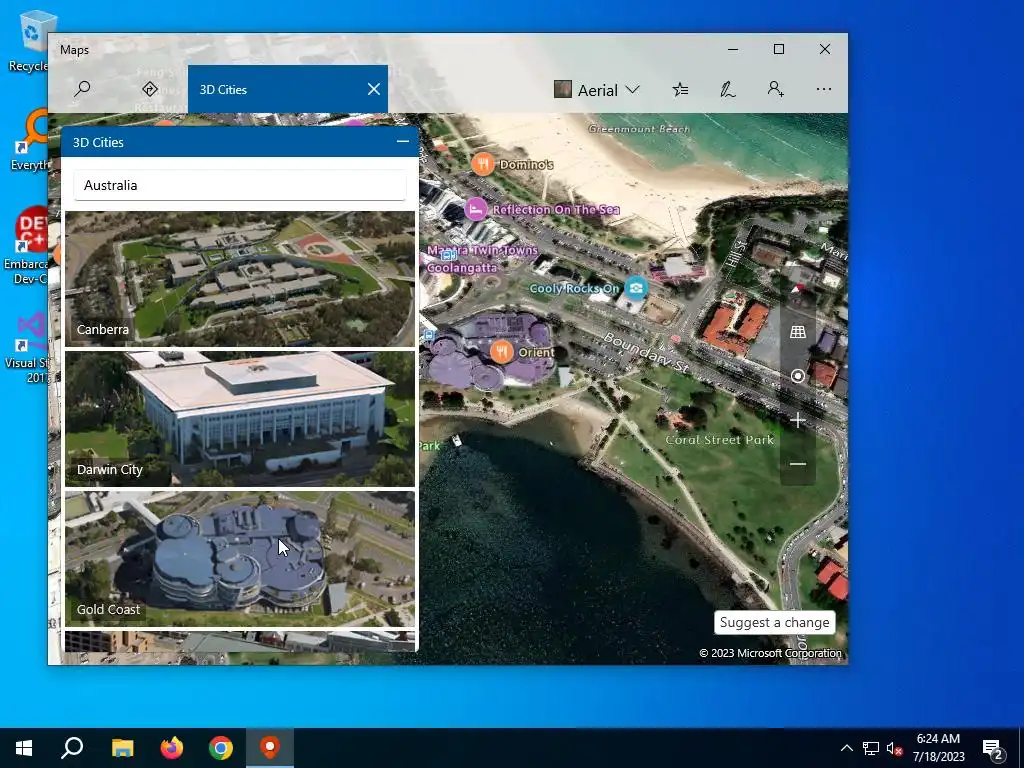Click the Boundary St road label
Image resolution: width=1024 pixels, height=768 pixels.
point(646,353)
